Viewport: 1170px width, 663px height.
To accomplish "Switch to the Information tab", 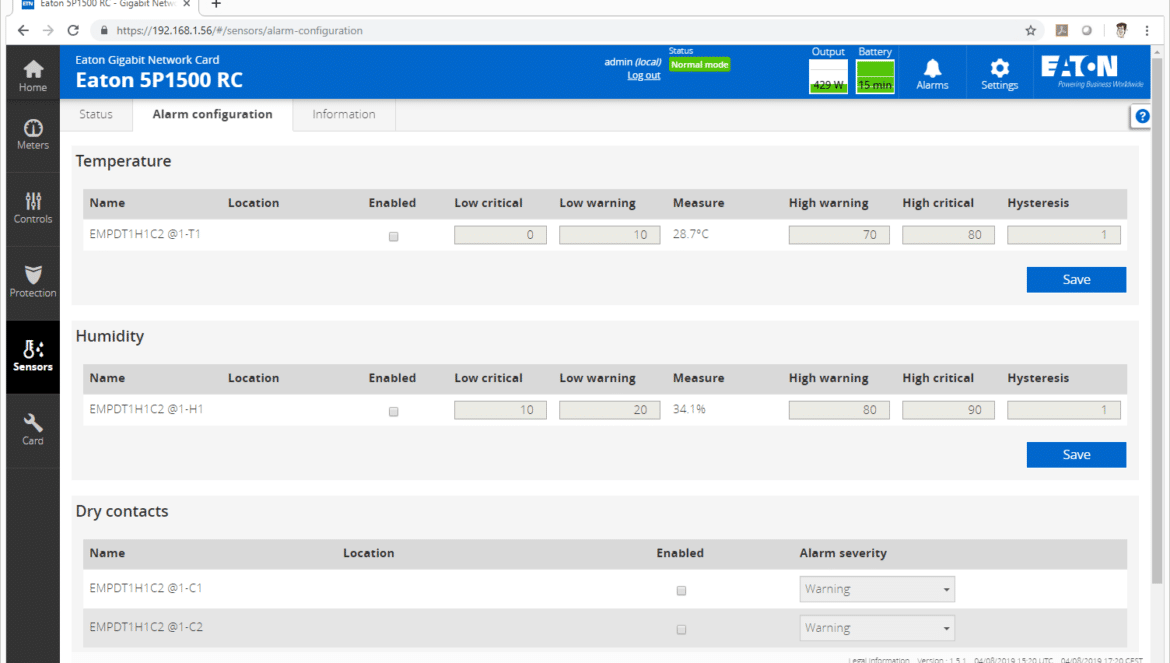I will click(344, 114).
